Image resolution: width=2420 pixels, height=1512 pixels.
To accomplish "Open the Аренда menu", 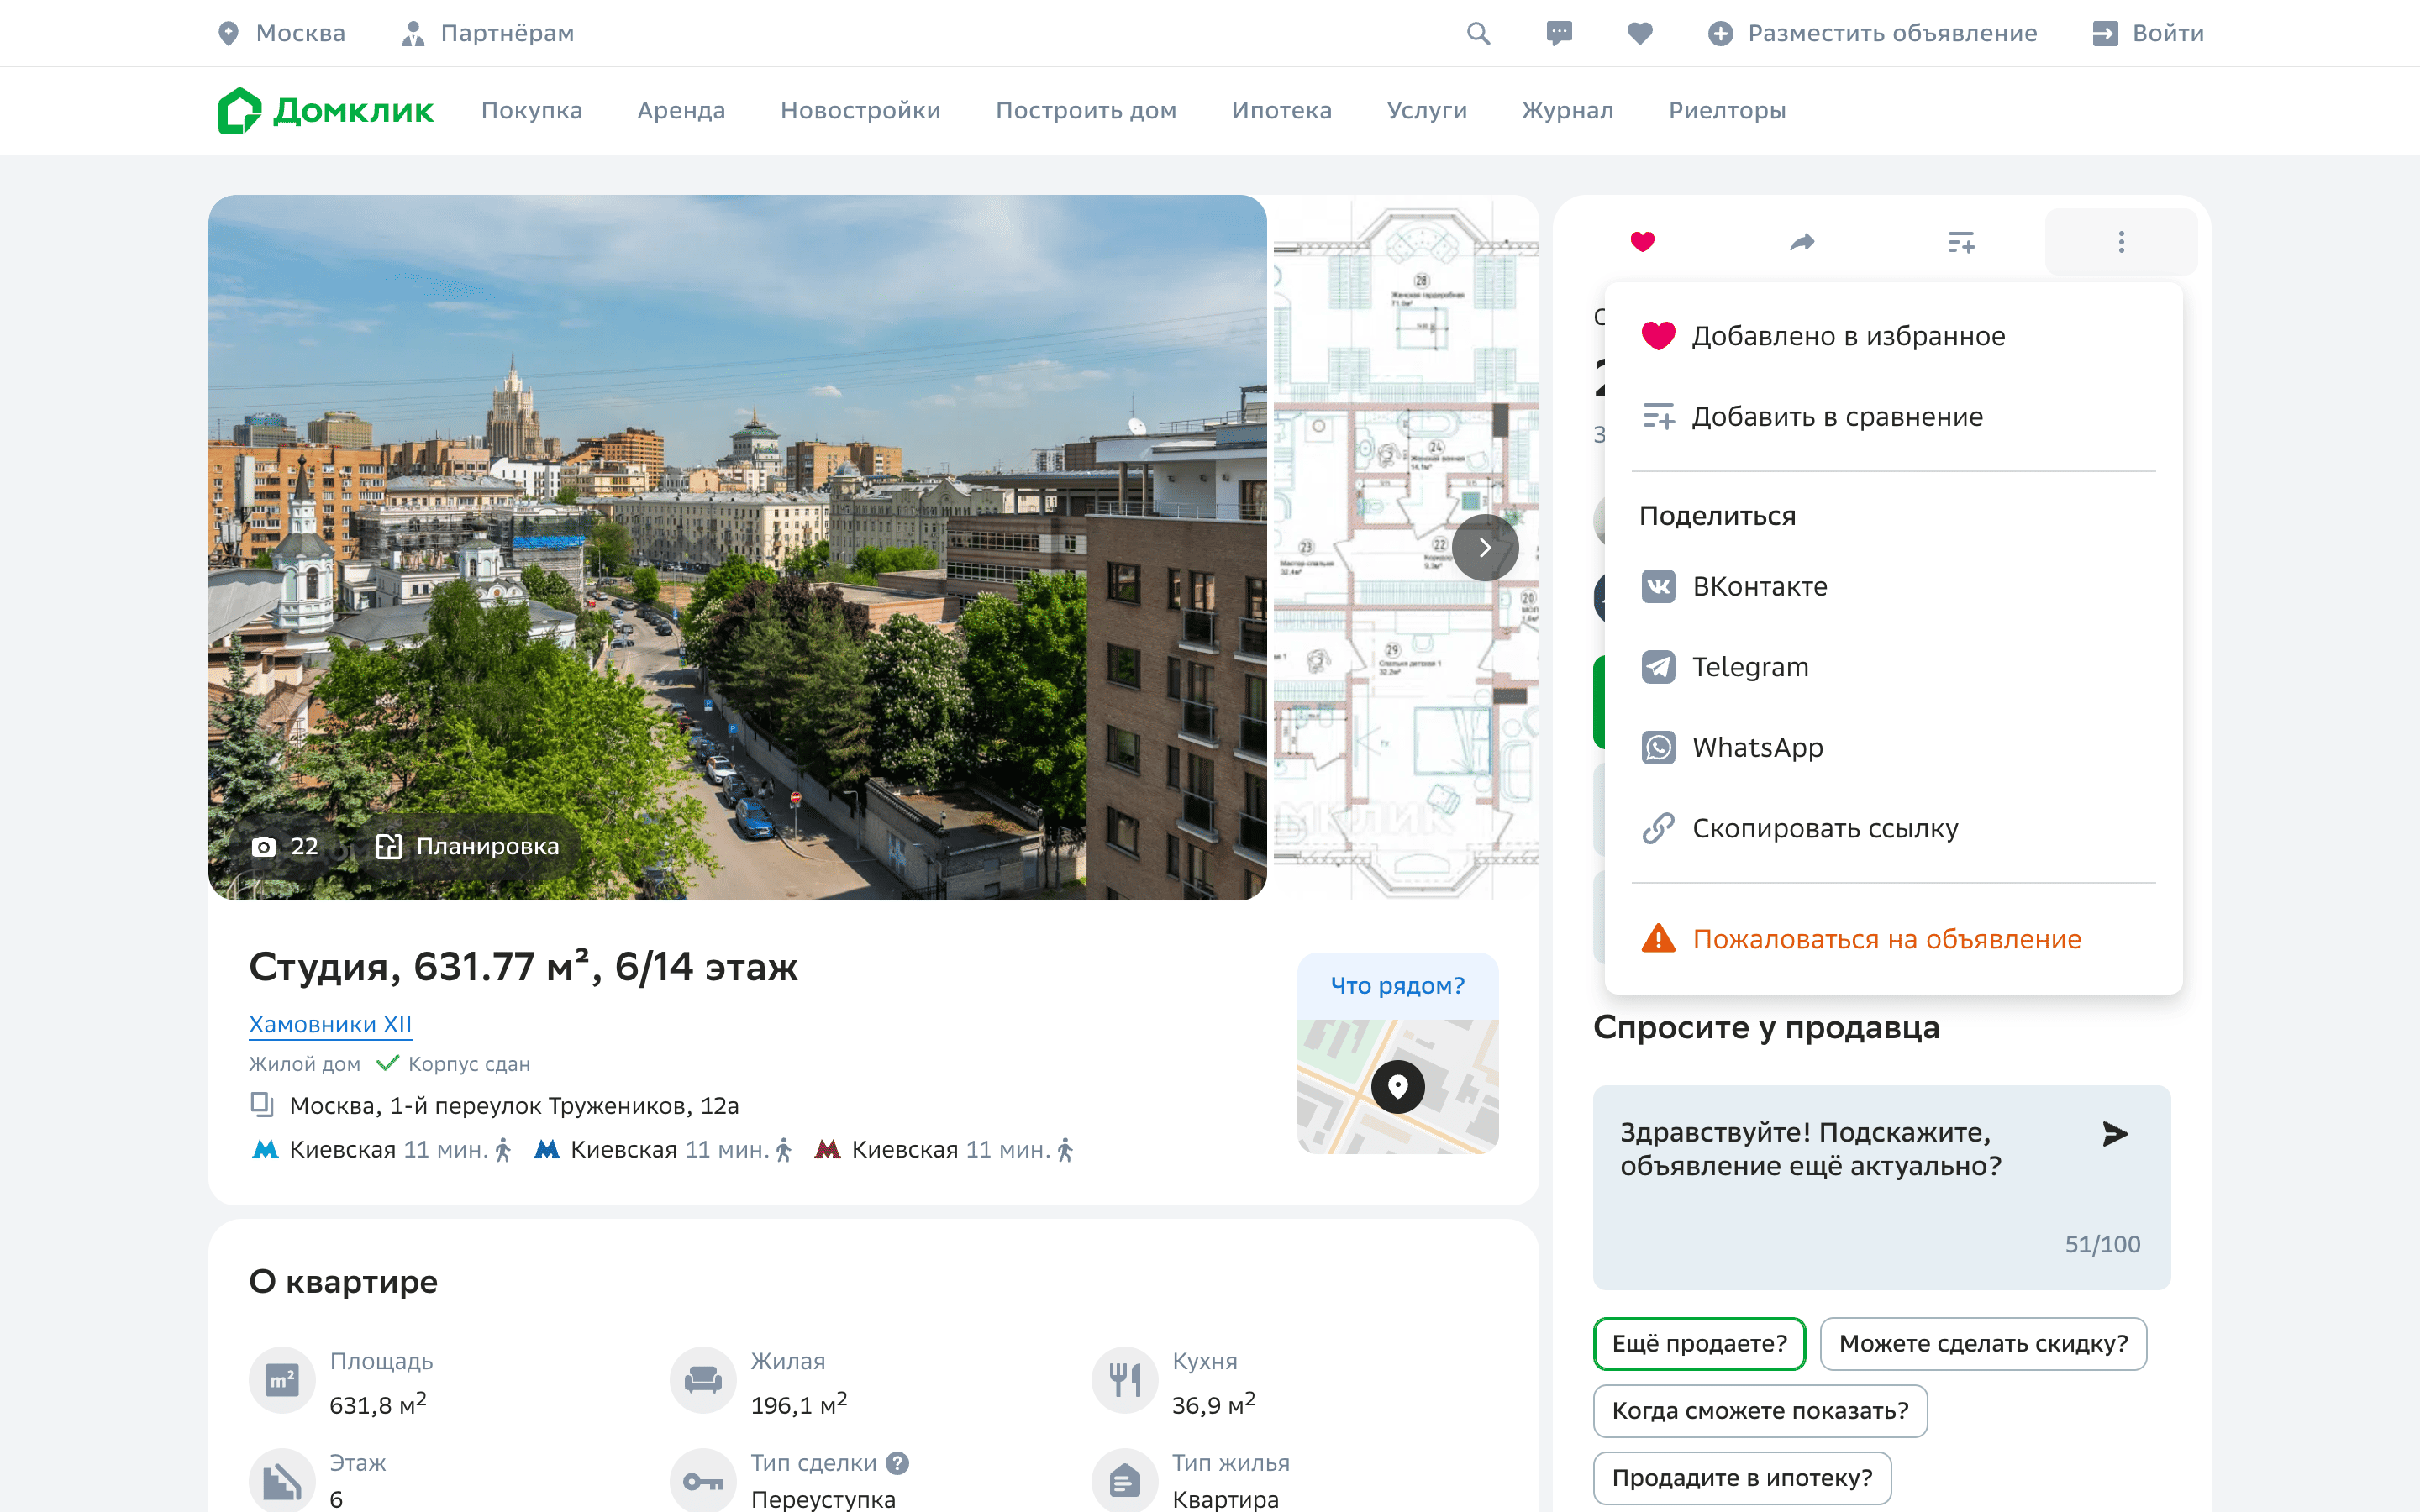I will tap(681, 110).
